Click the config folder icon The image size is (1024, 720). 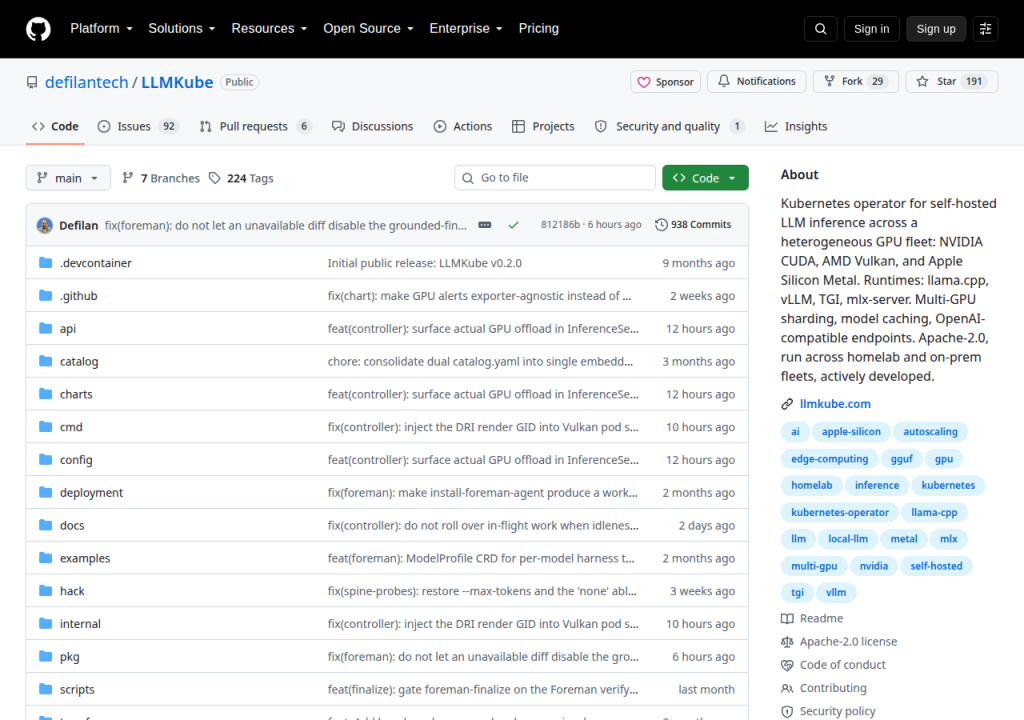(x=45, y=459)
